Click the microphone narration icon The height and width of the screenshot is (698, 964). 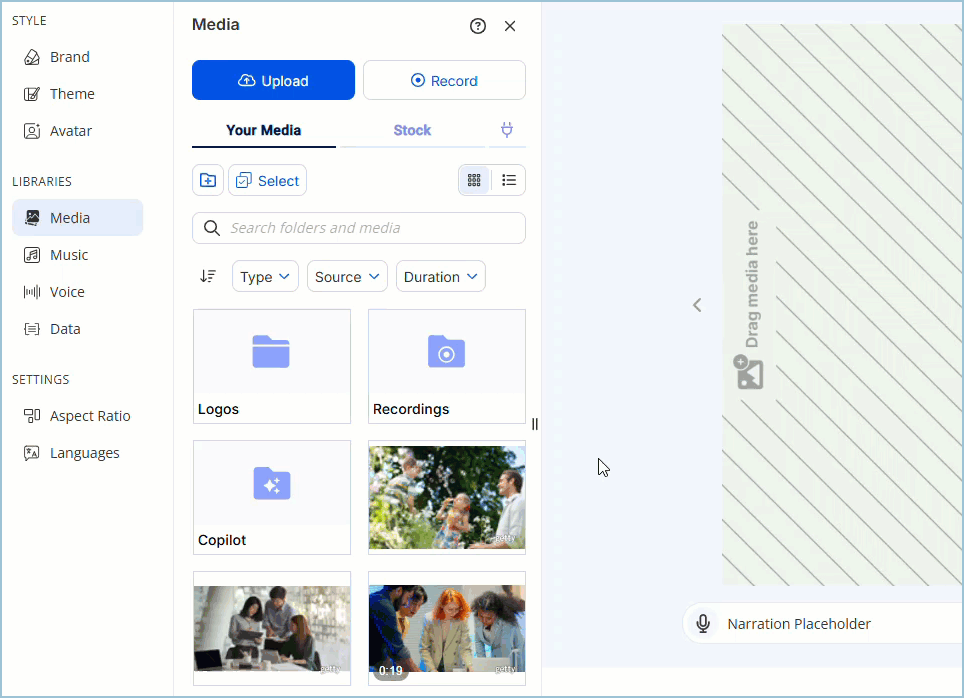[703, 624]
